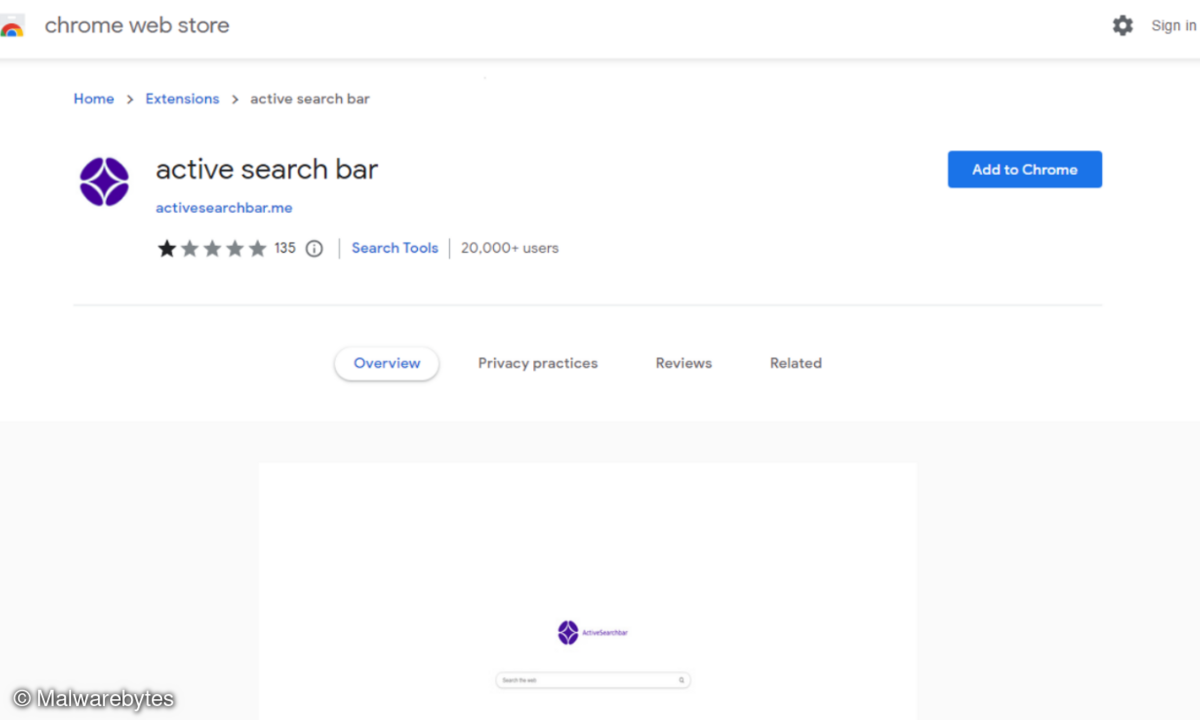
Task: Click the chrome web store title text
Action: (137, 26)
